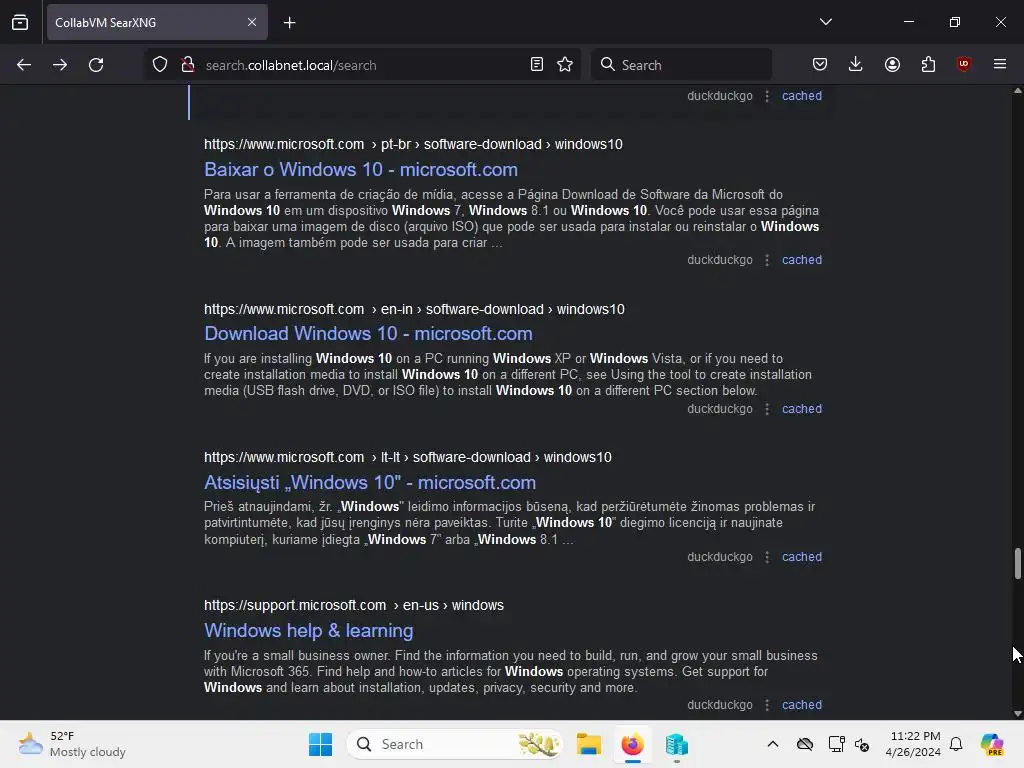Open the Firefox account icon
This screenshot has width=1024, height=768.
point(892,65)
